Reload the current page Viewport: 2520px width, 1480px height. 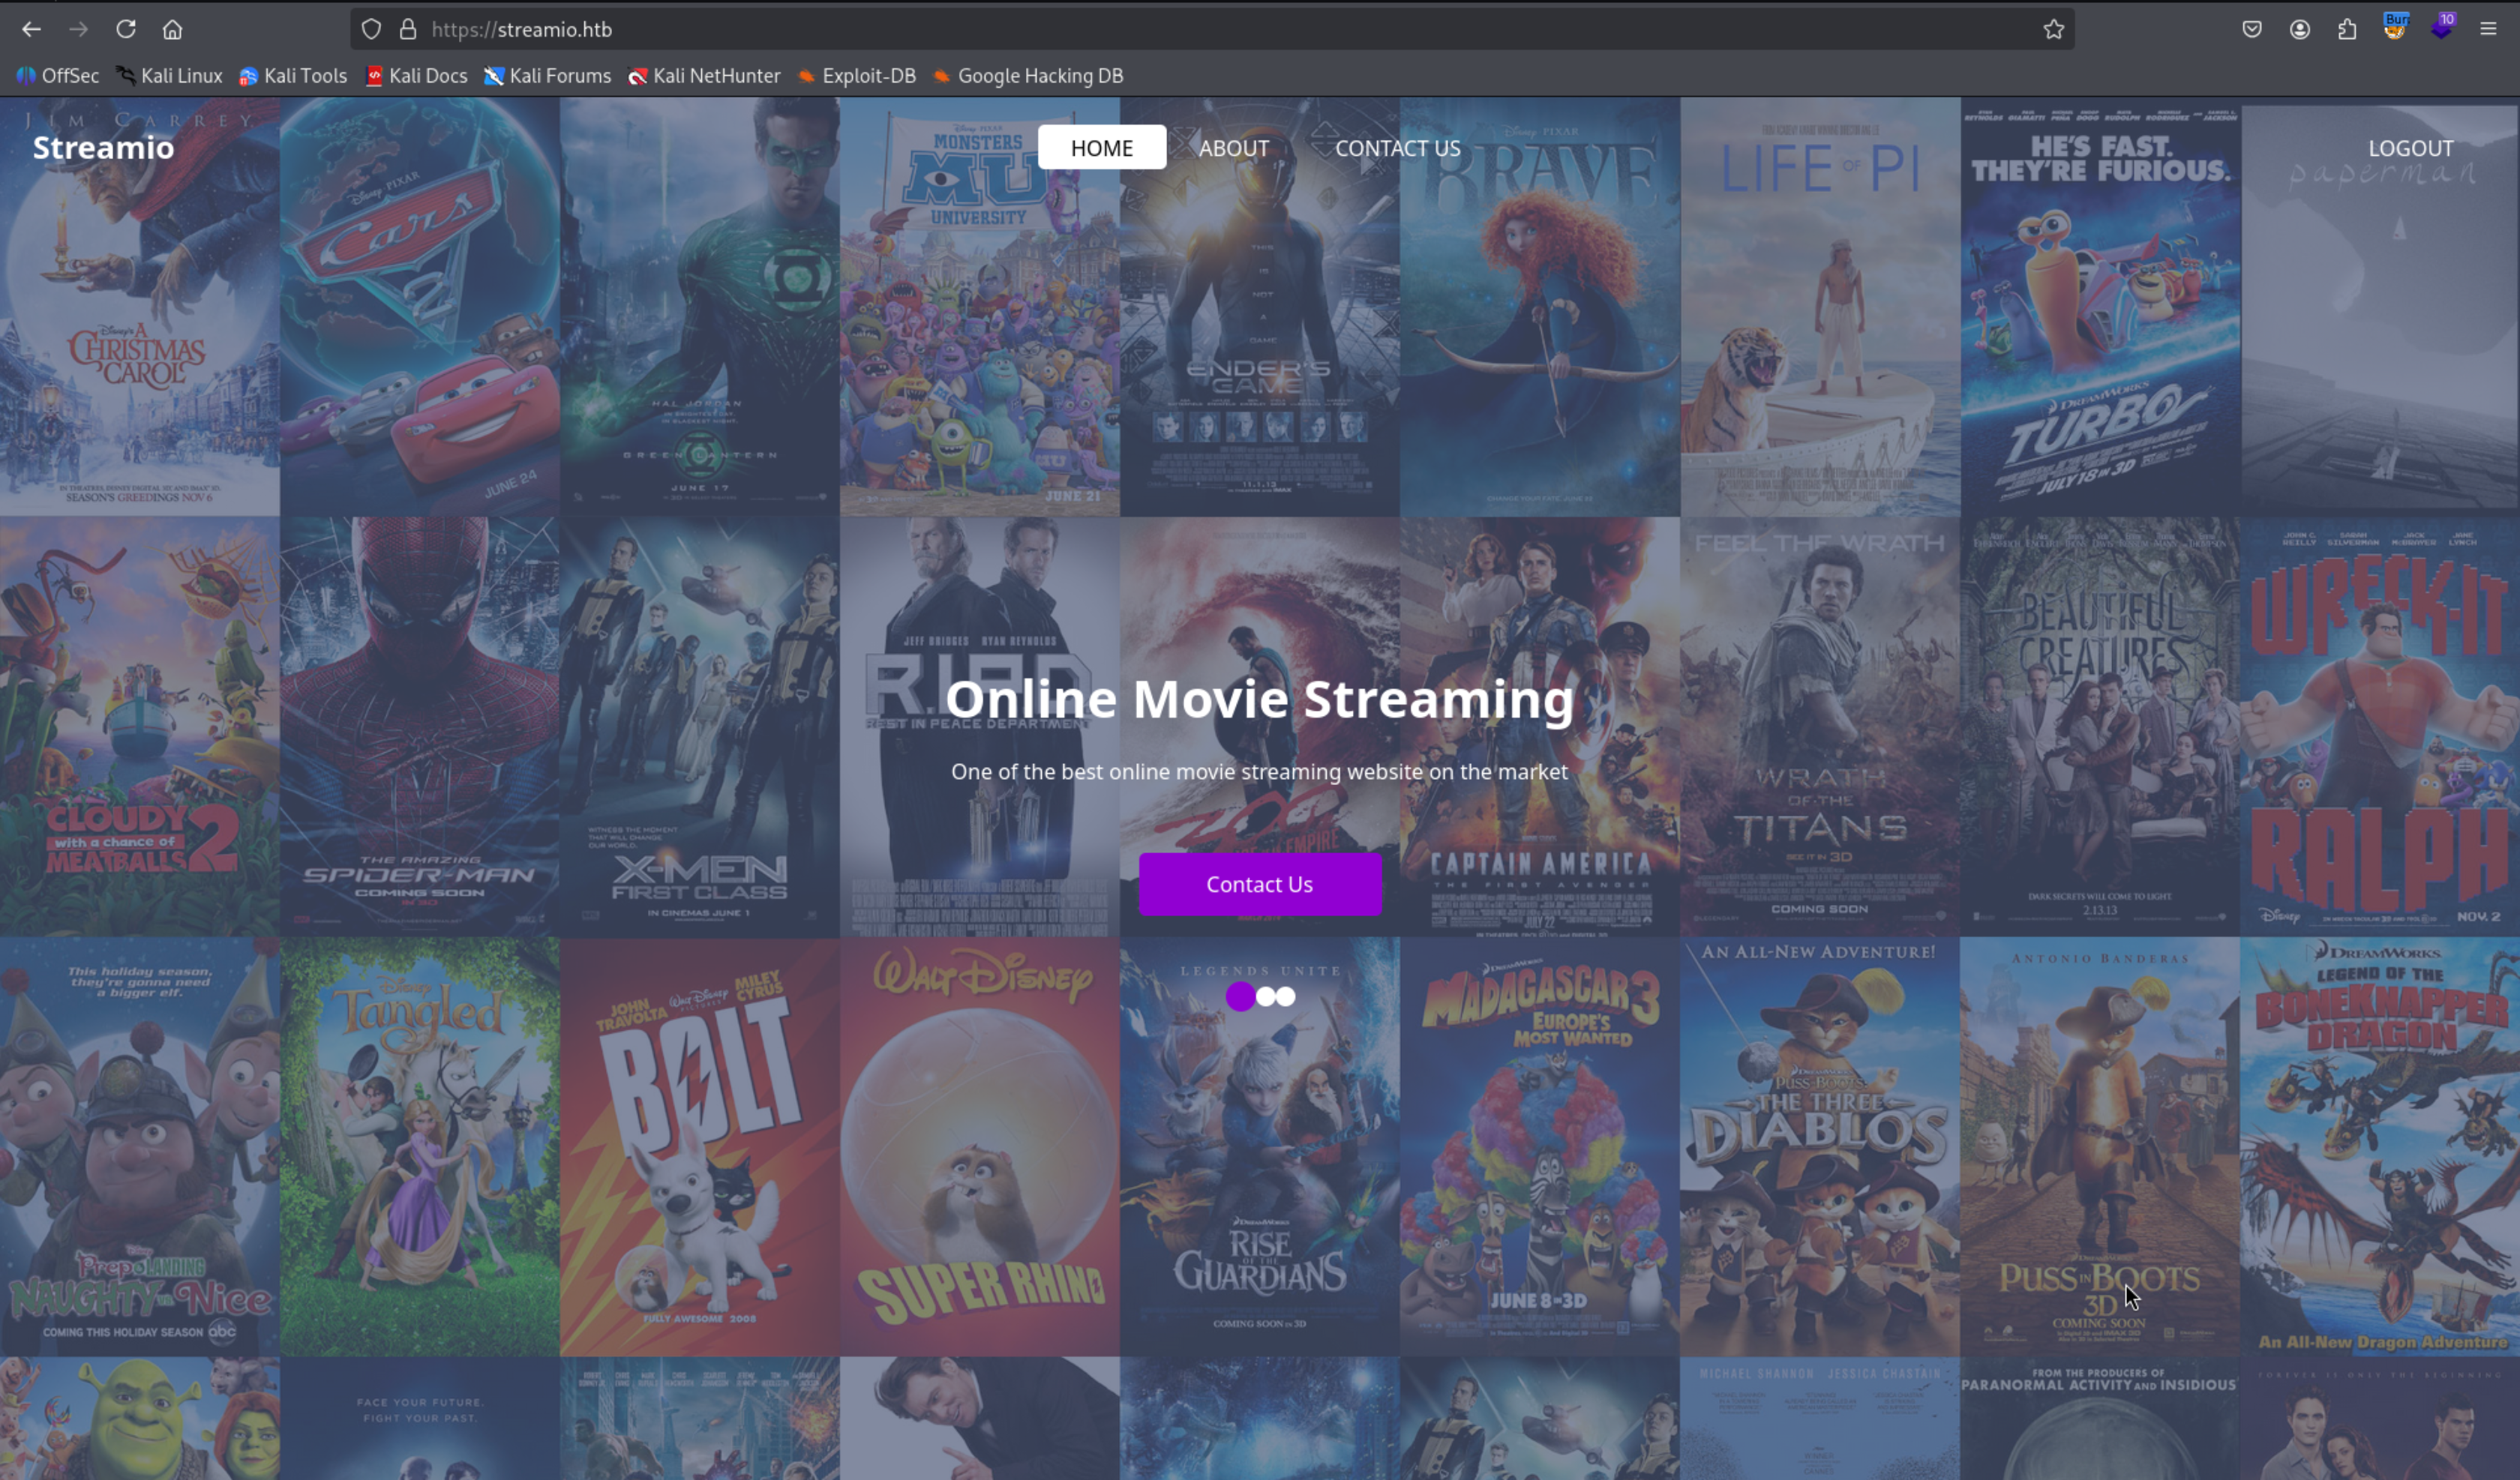(125, 29)
